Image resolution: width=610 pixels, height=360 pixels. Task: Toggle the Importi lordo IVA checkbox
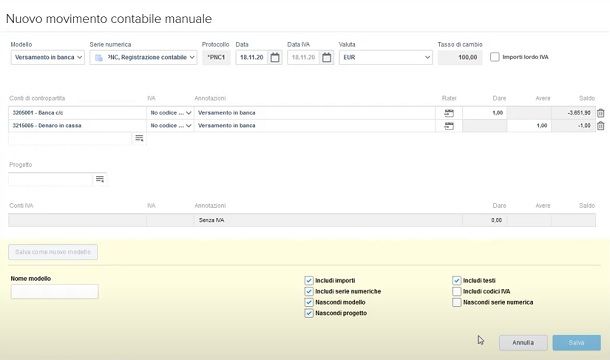[494, 57]
